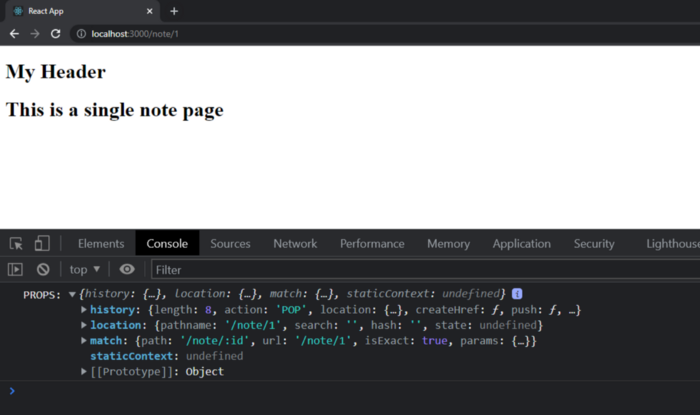This screenshot has height=415, width=700.
Task: Collapse the logged PROPS object
Action: (72, 295)
